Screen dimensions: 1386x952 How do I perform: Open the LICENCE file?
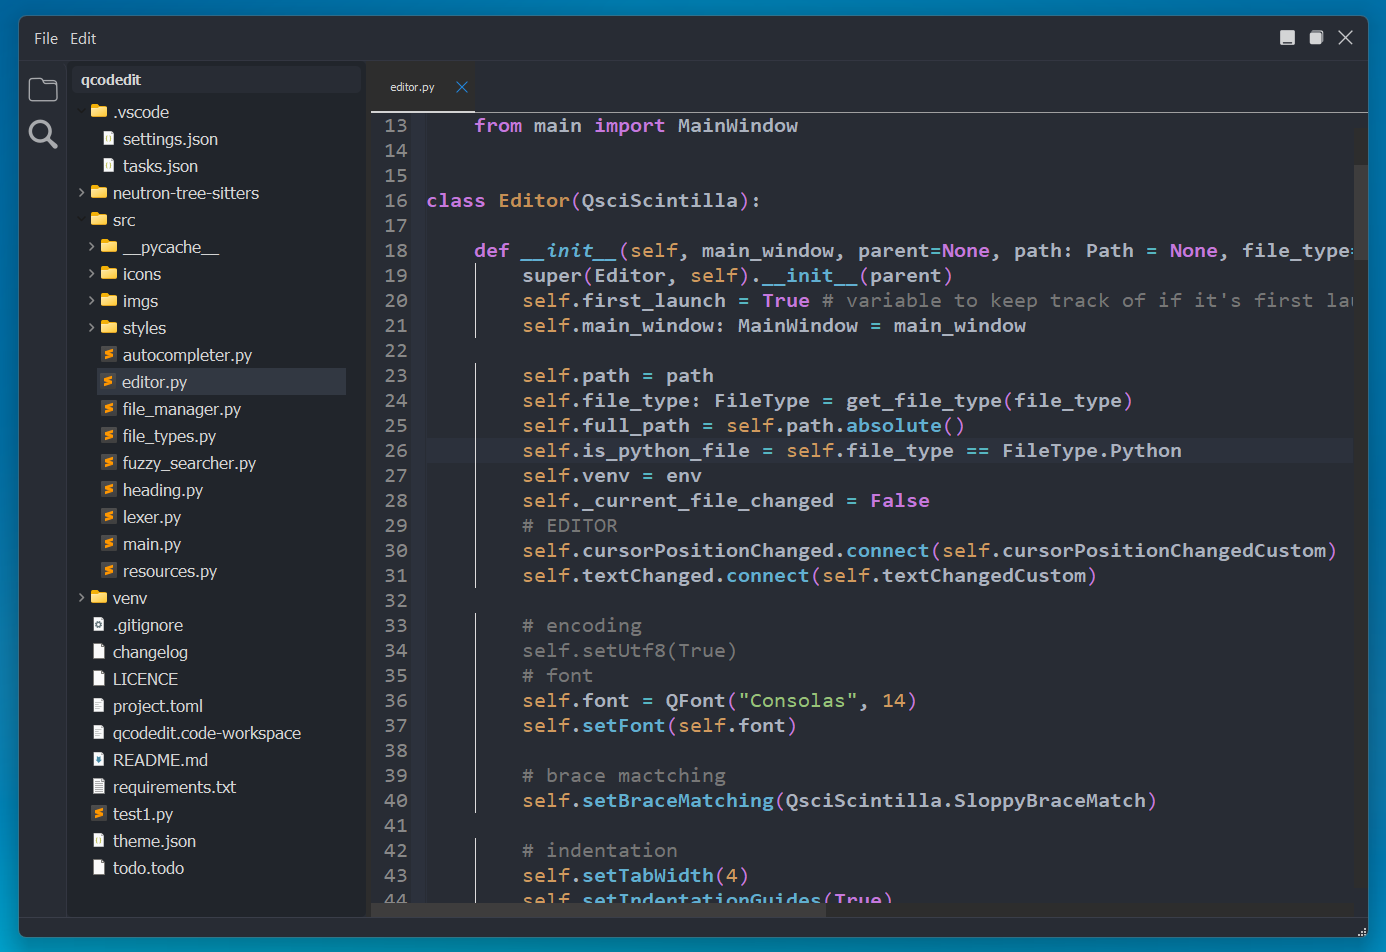[145, 679]
